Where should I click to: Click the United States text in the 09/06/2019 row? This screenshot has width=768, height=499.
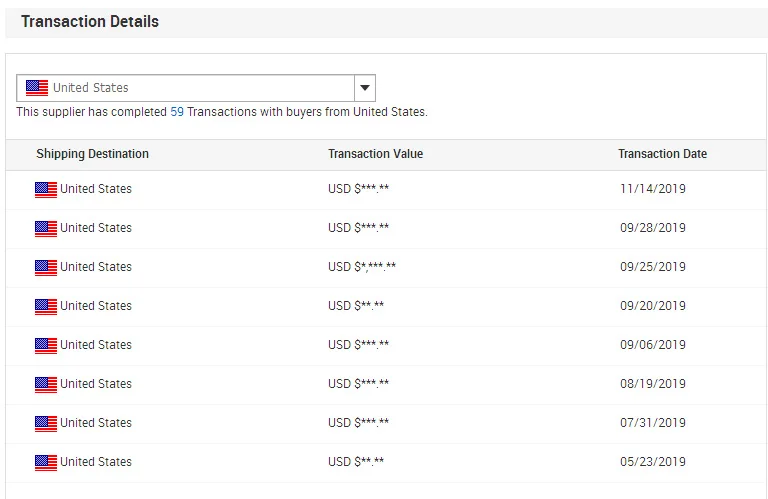pos(96,345)
